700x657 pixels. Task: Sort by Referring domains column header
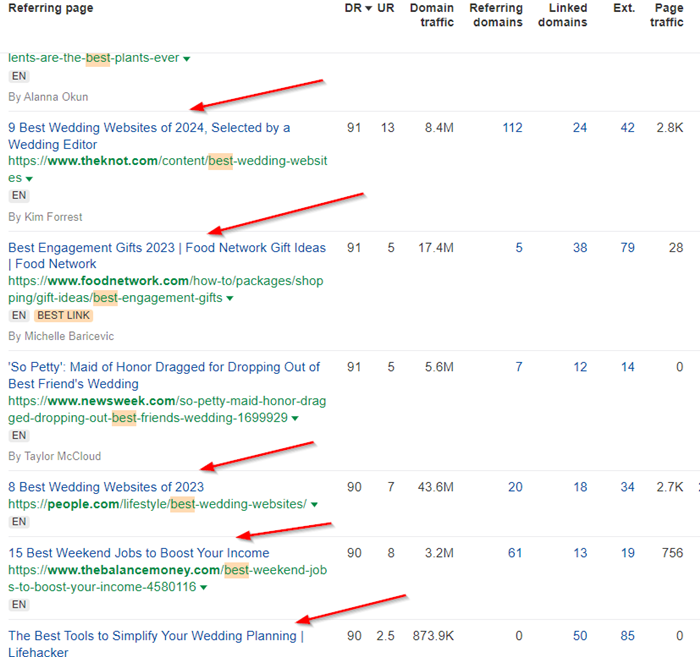pyautogui.click(x=496, y=15)
